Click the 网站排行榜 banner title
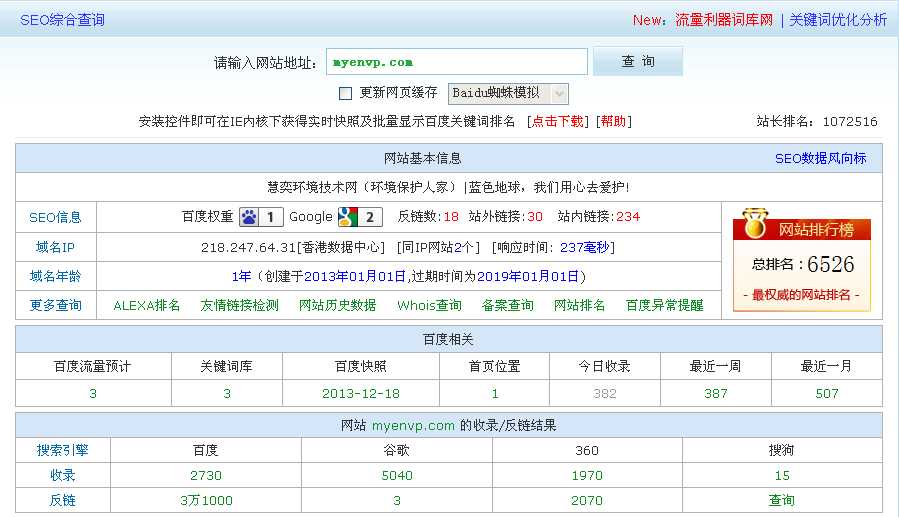The height and width of the screenshot is (517, 899). (x=816, y=230)
